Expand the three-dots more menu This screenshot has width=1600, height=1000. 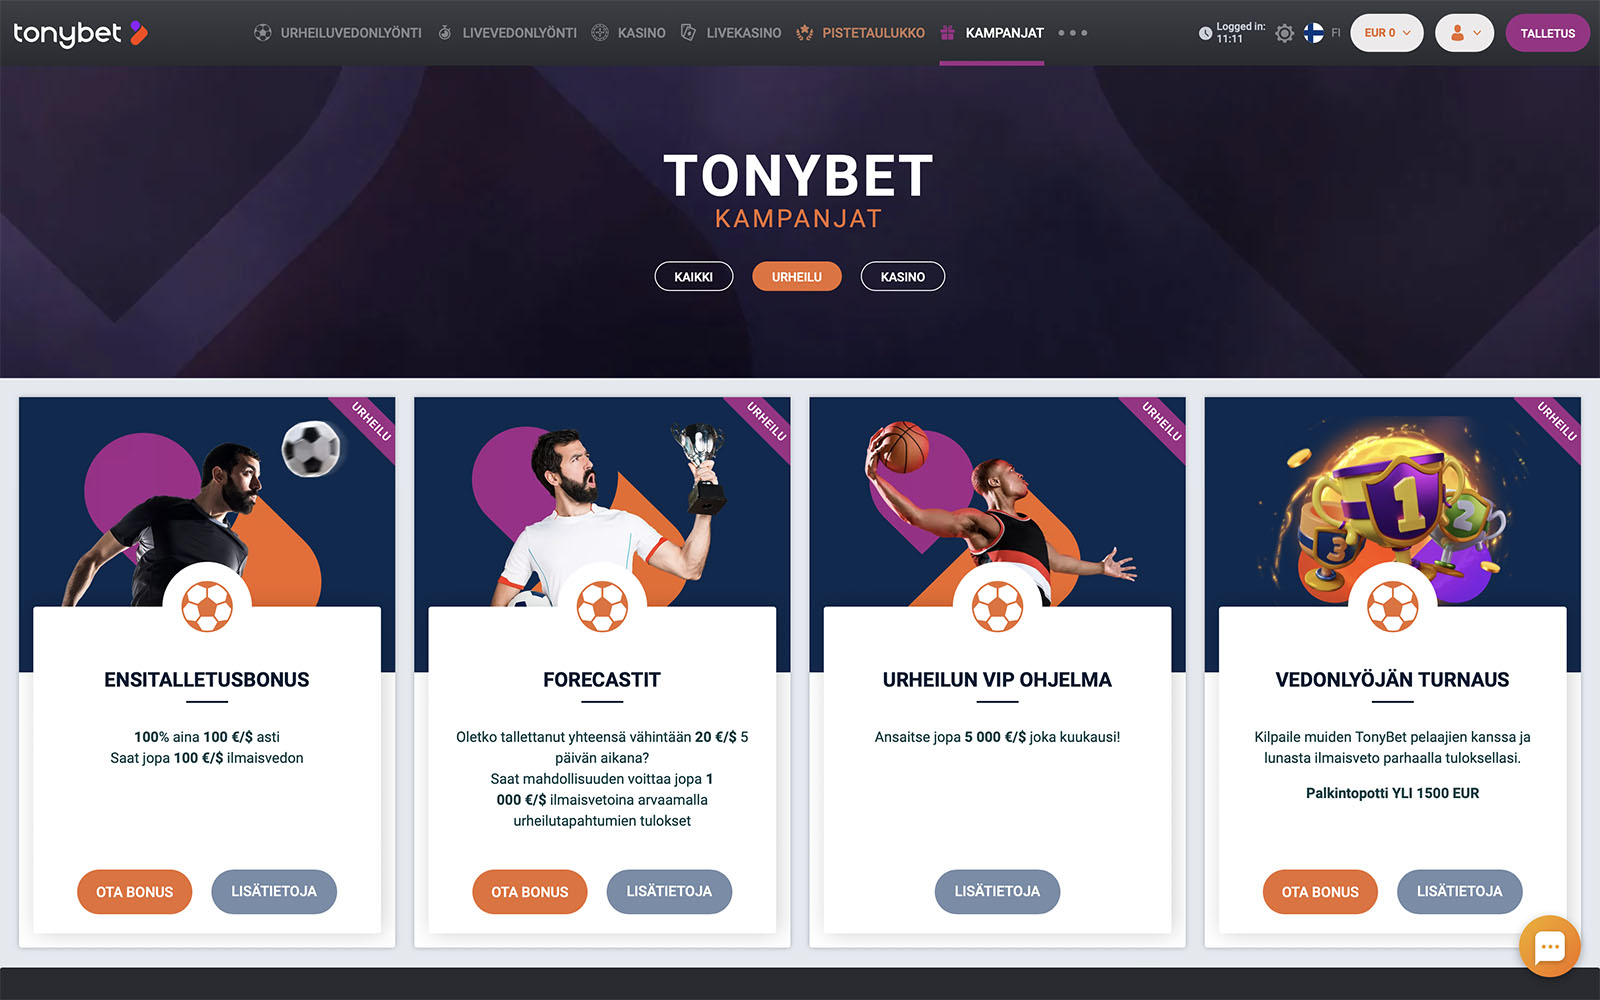1072,33
